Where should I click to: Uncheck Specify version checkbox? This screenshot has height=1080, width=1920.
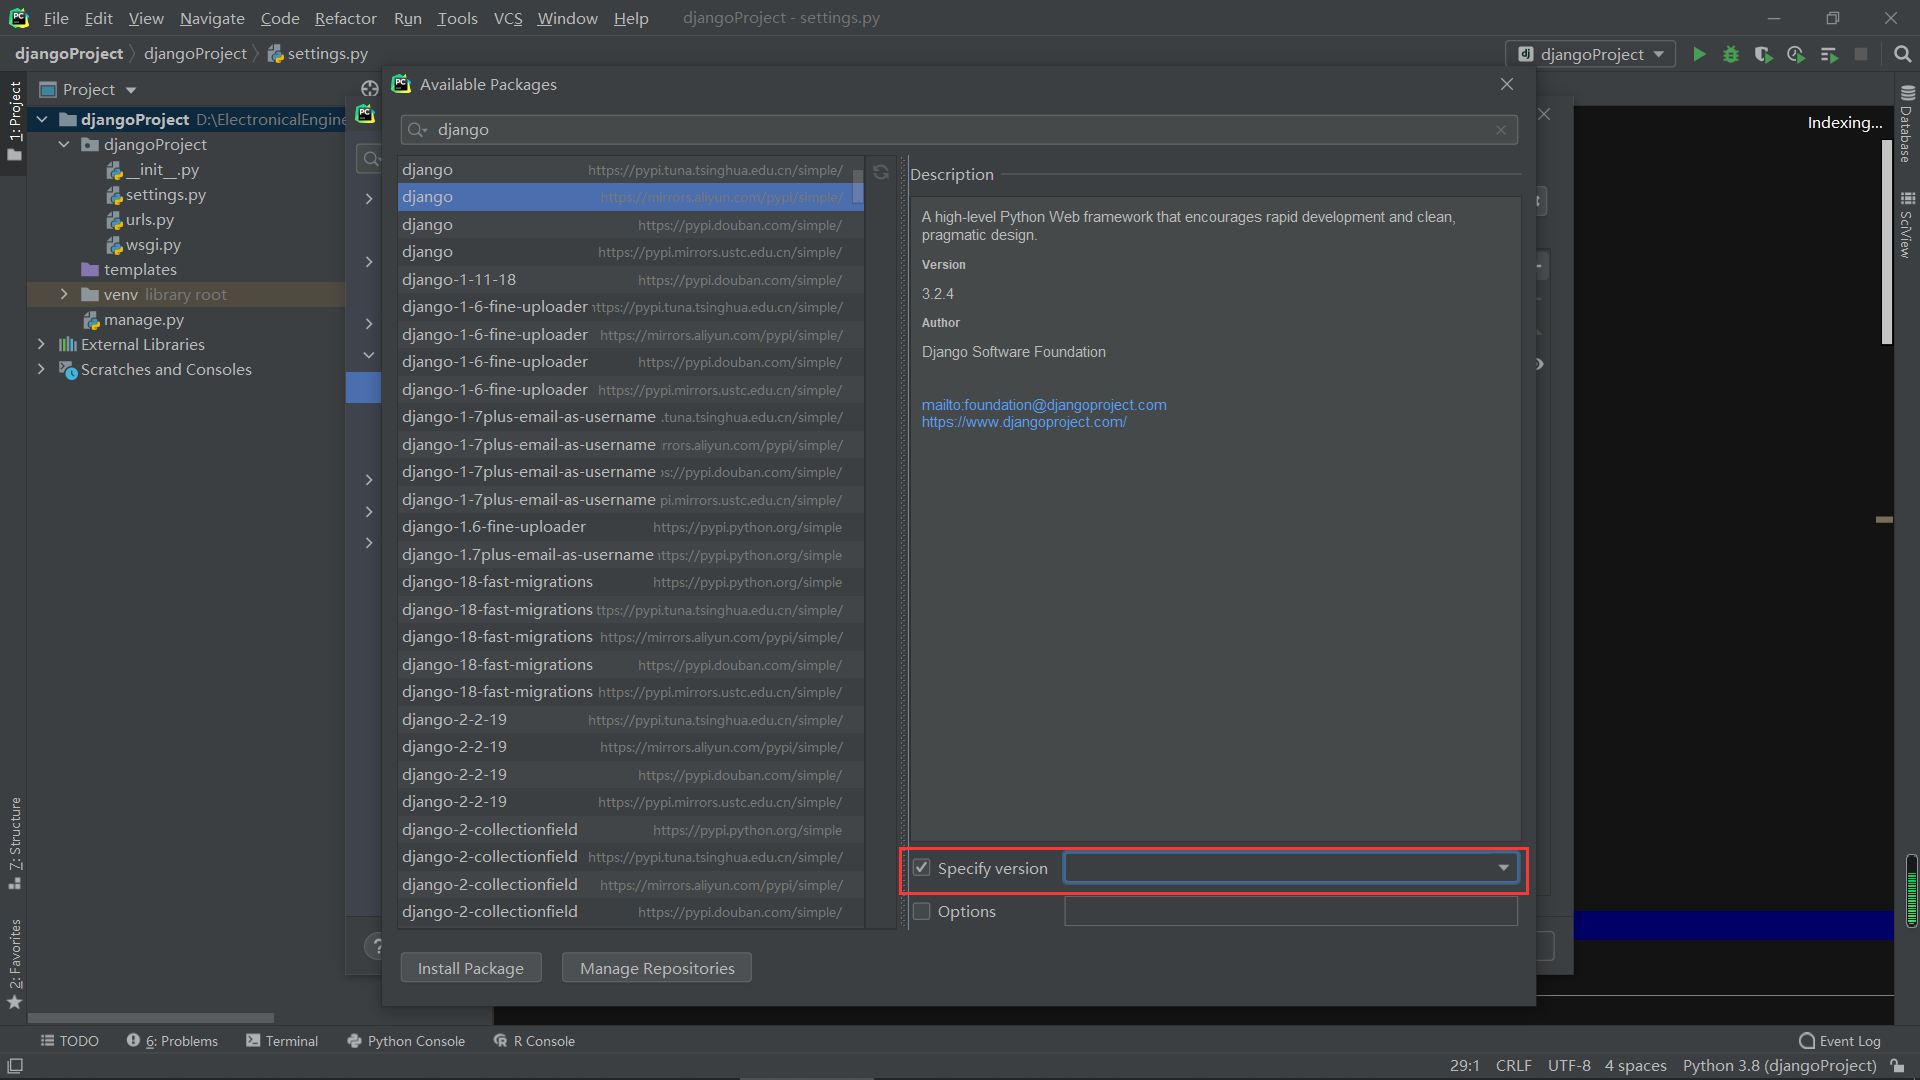[922, 868]
